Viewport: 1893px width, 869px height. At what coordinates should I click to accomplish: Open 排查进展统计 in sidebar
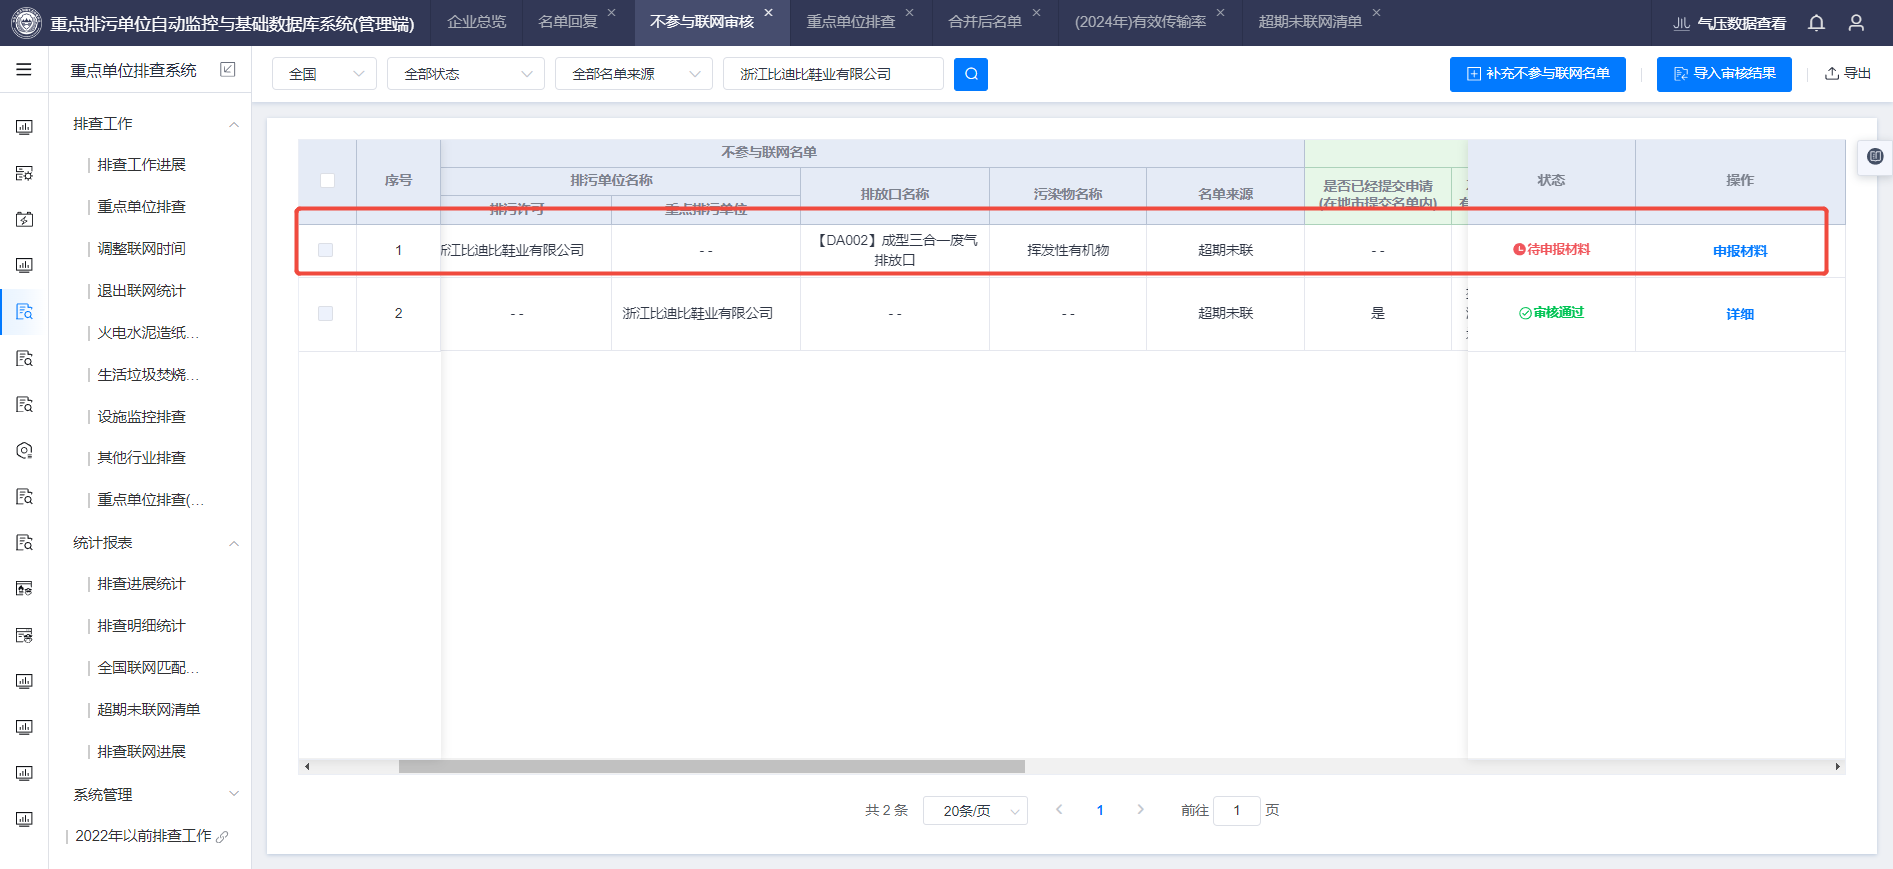pyautogui.click(x=141, y=584)
